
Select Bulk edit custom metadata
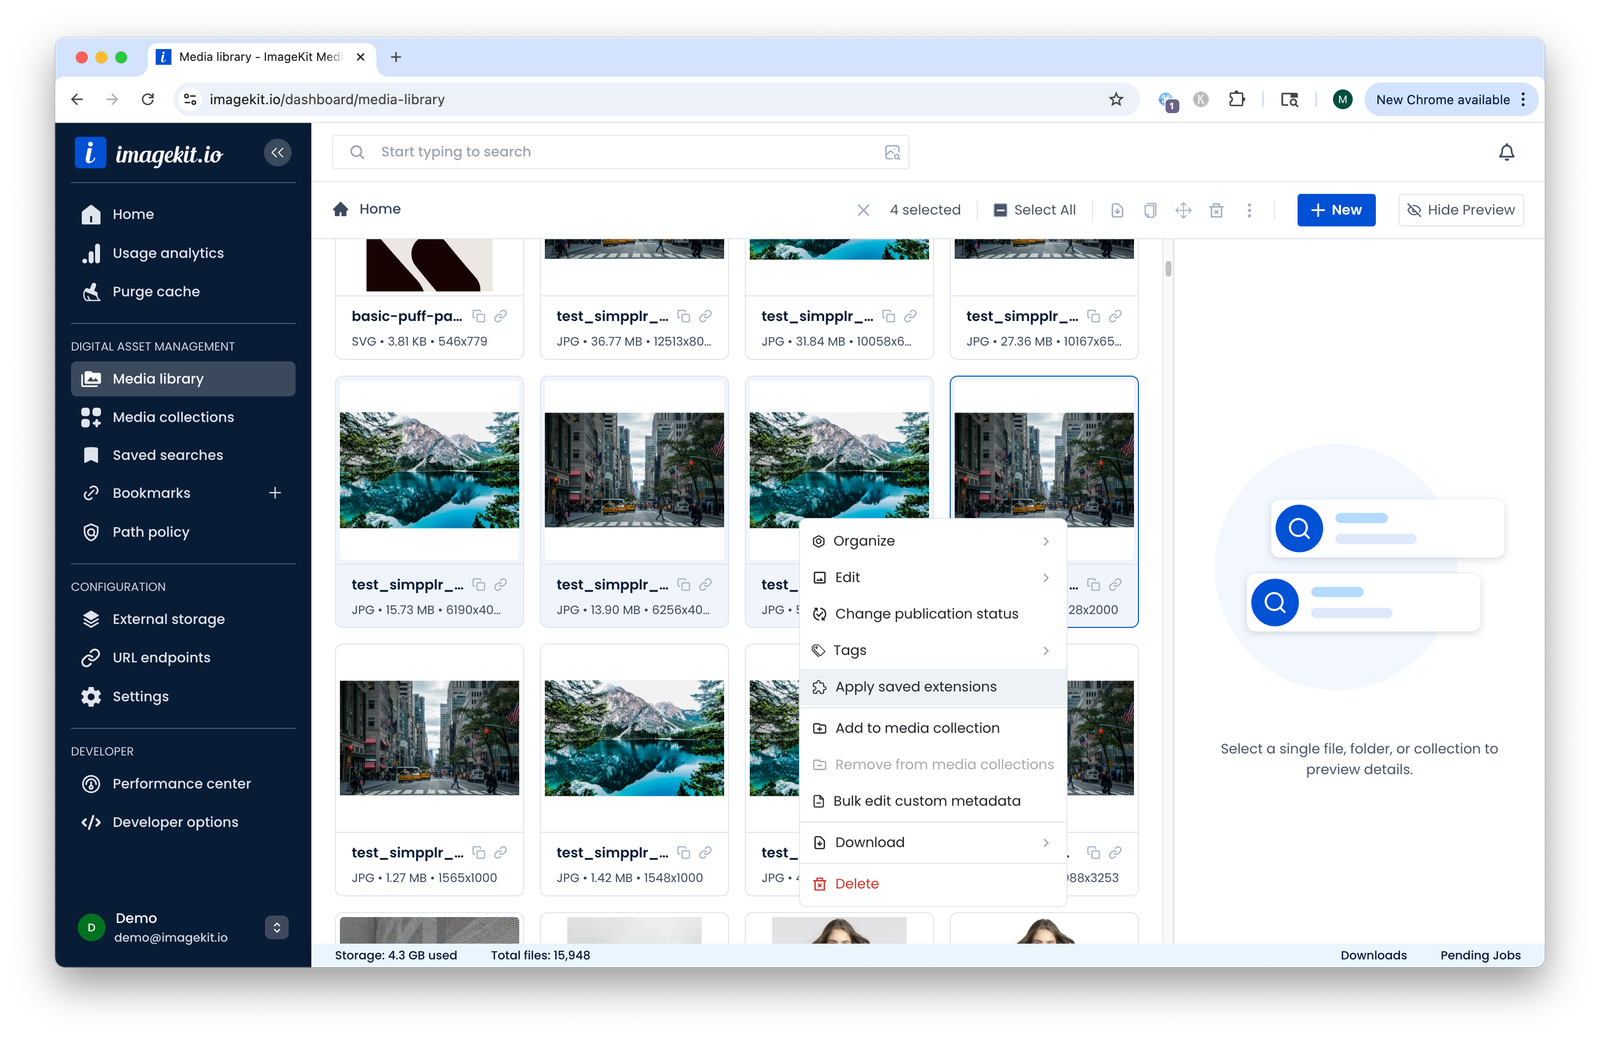pos(933,801)
